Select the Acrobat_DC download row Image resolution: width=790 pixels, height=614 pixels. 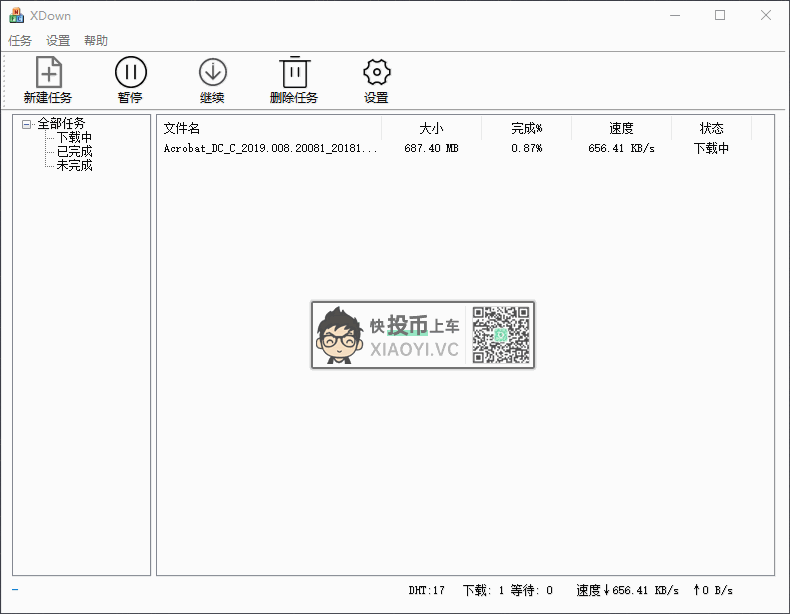(270, 148)
